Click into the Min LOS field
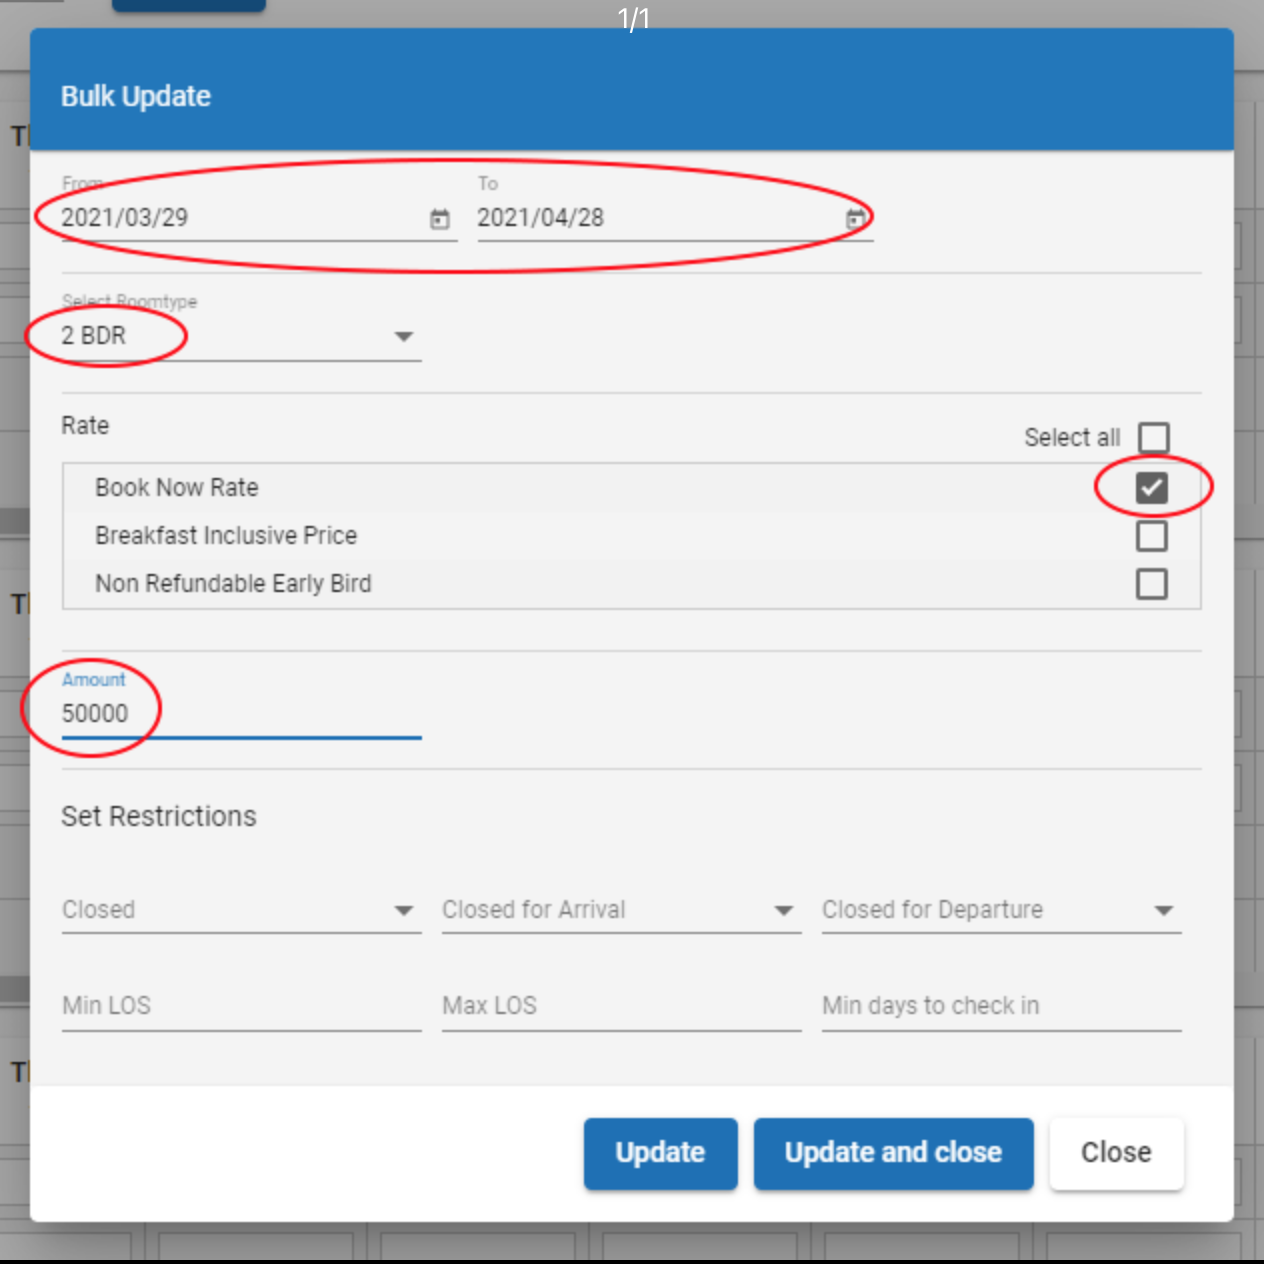 click(240, 1006)
